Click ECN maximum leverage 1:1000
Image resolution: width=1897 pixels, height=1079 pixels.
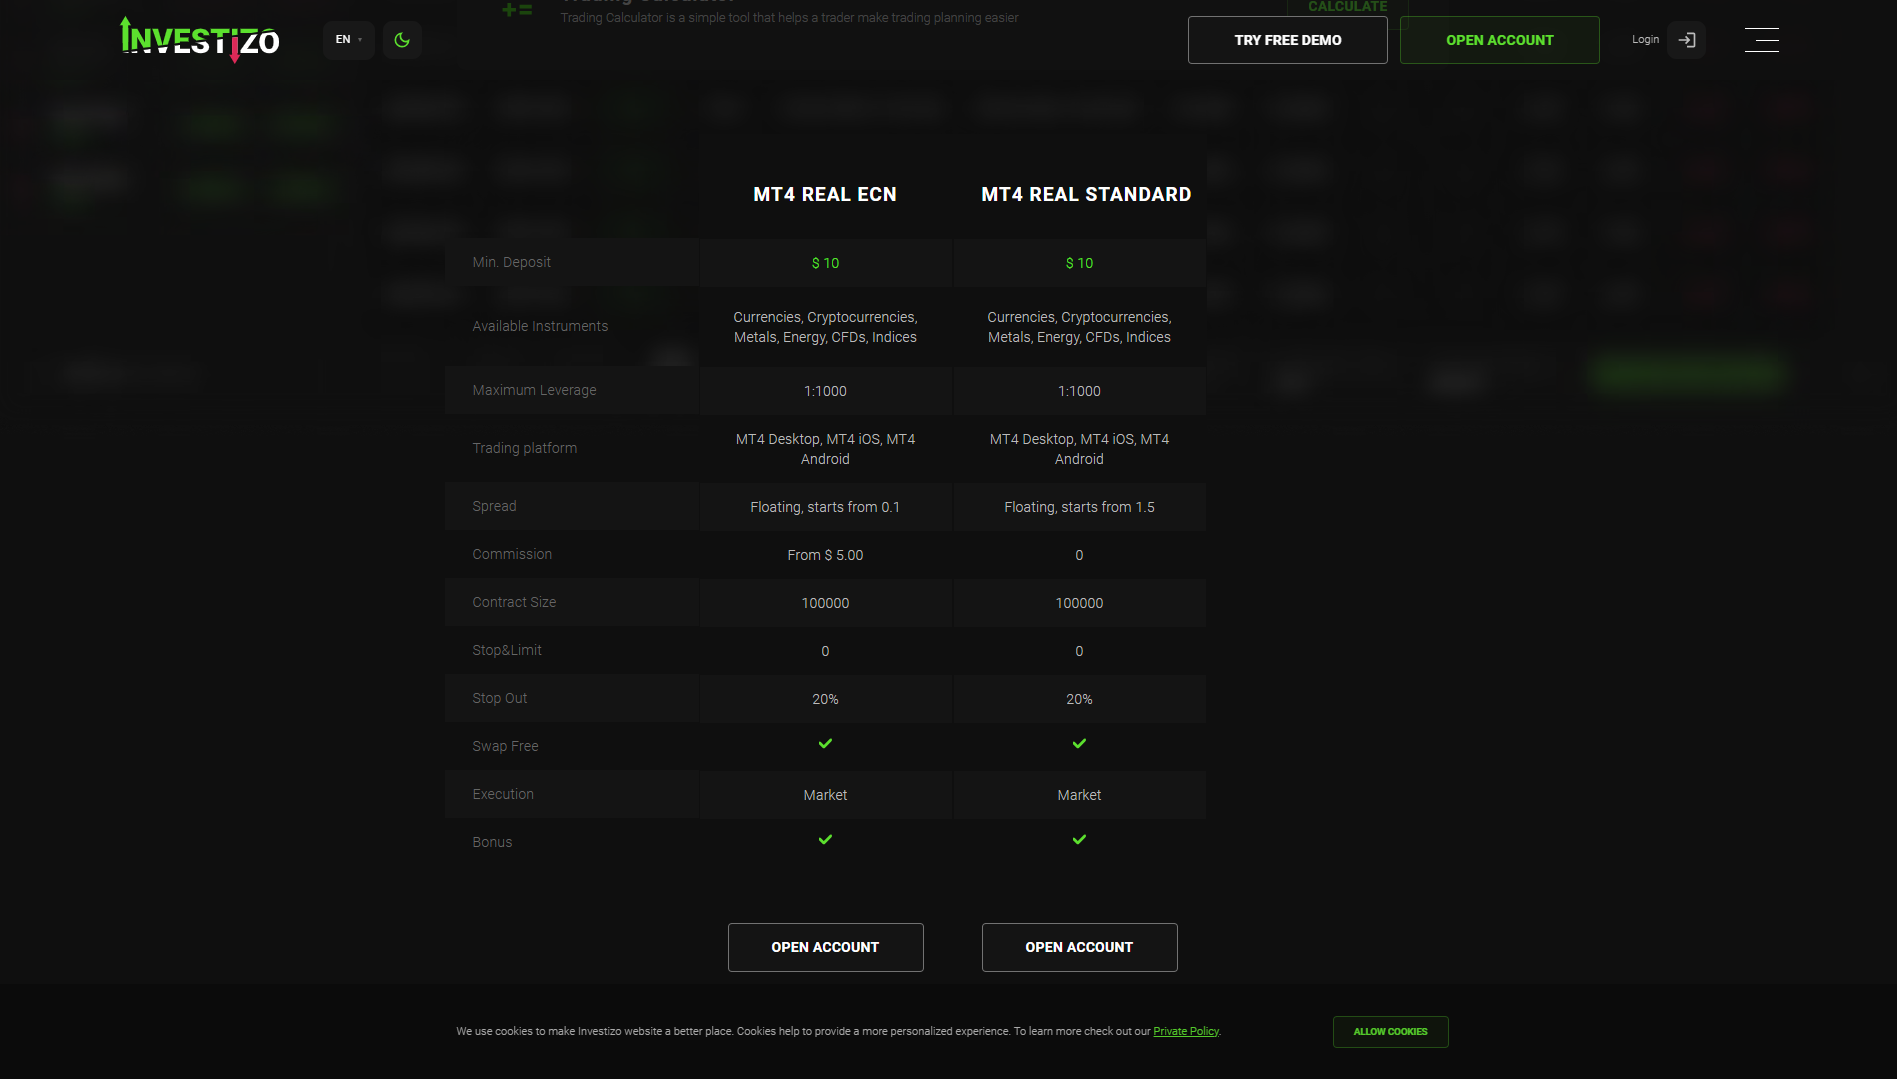pos(826,391)
